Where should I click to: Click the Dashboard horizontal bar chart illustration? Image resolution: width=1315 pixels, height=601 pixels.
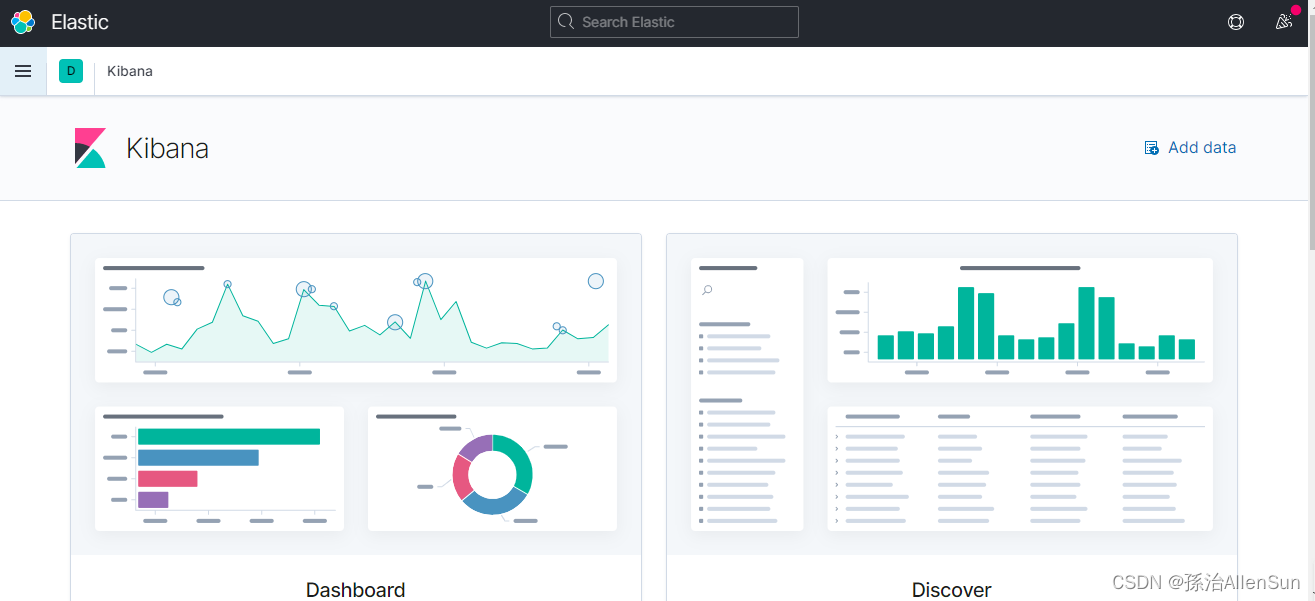tap(219, 468)
